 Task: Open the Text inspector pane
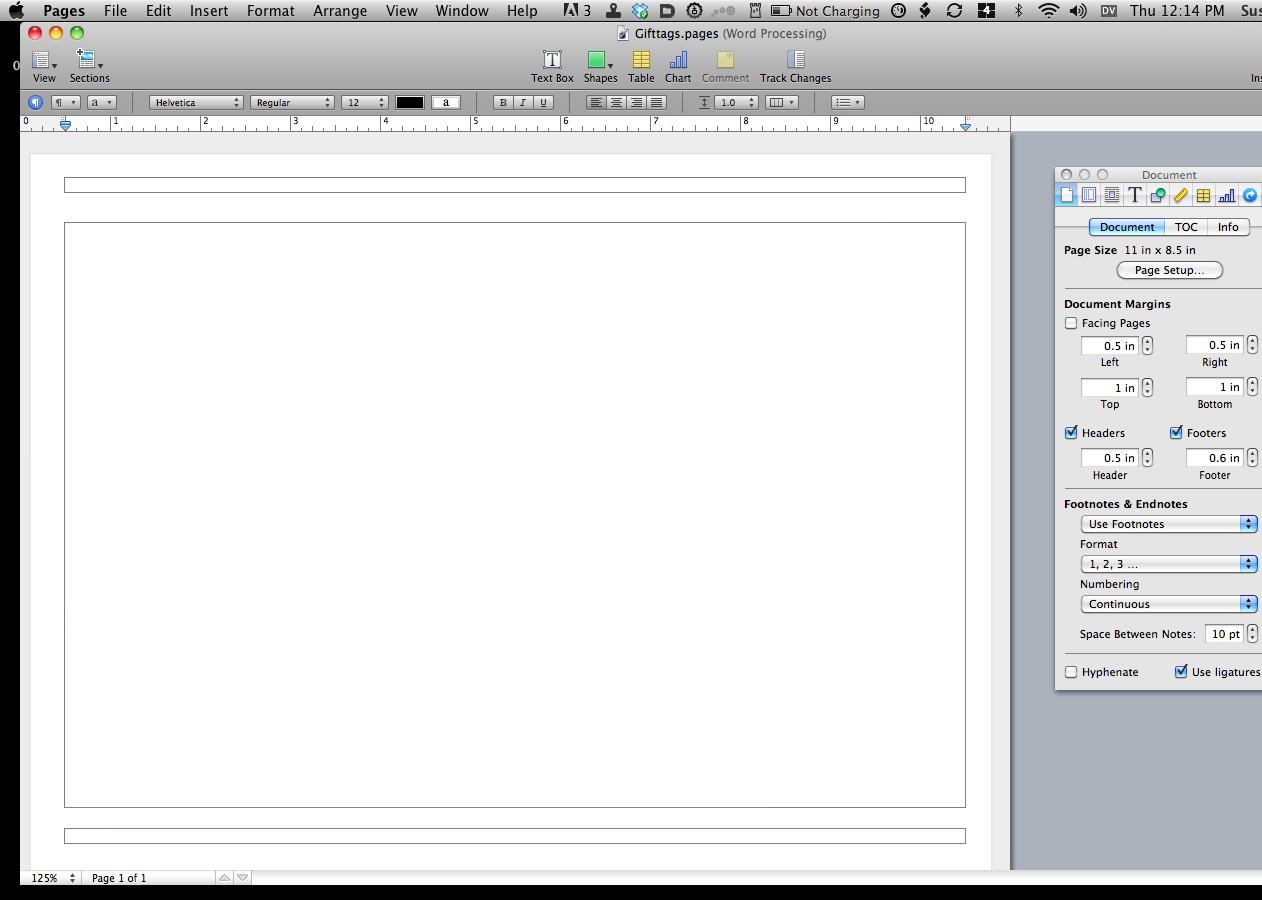pos(1135,195)
